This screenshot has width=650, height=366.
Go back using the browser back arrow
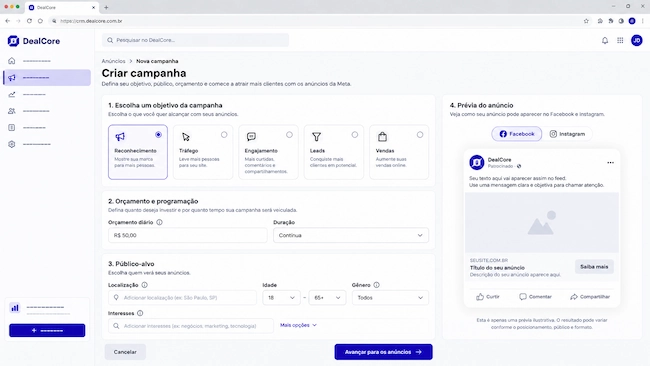coord(7,21)
